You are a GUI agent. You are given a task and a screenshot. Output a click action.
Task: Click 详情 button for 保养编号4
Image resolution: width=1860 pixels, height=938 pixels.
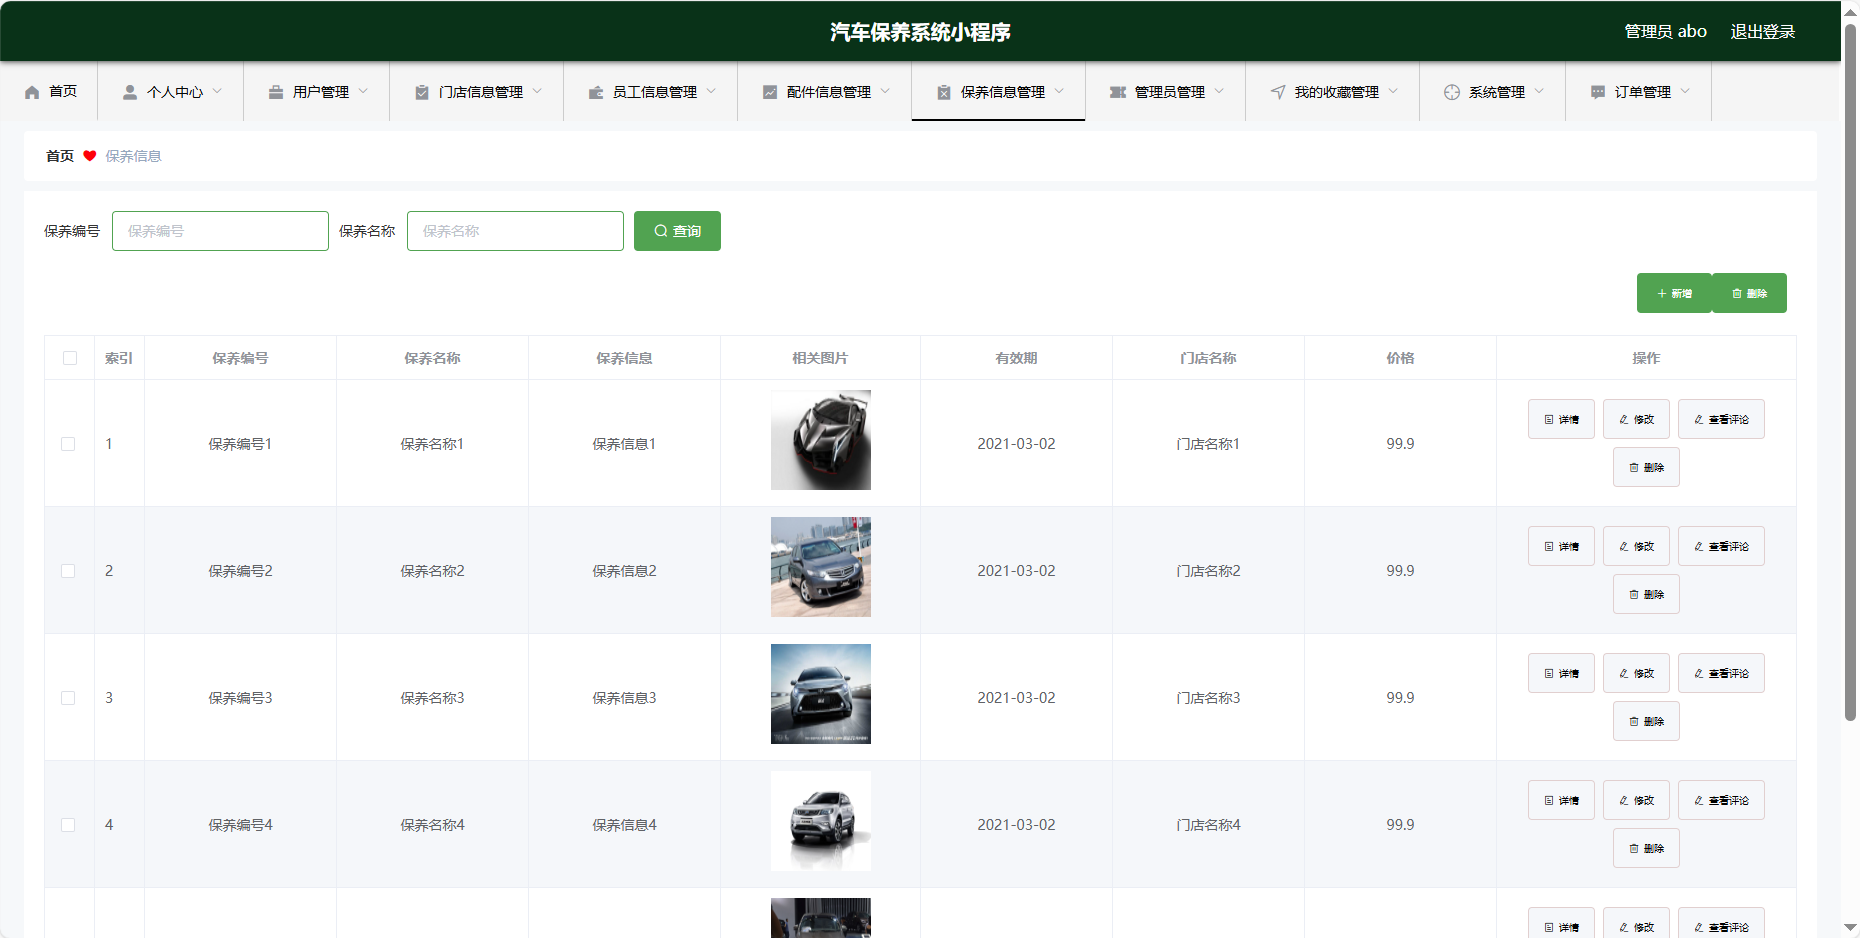tap(1561, 800)
